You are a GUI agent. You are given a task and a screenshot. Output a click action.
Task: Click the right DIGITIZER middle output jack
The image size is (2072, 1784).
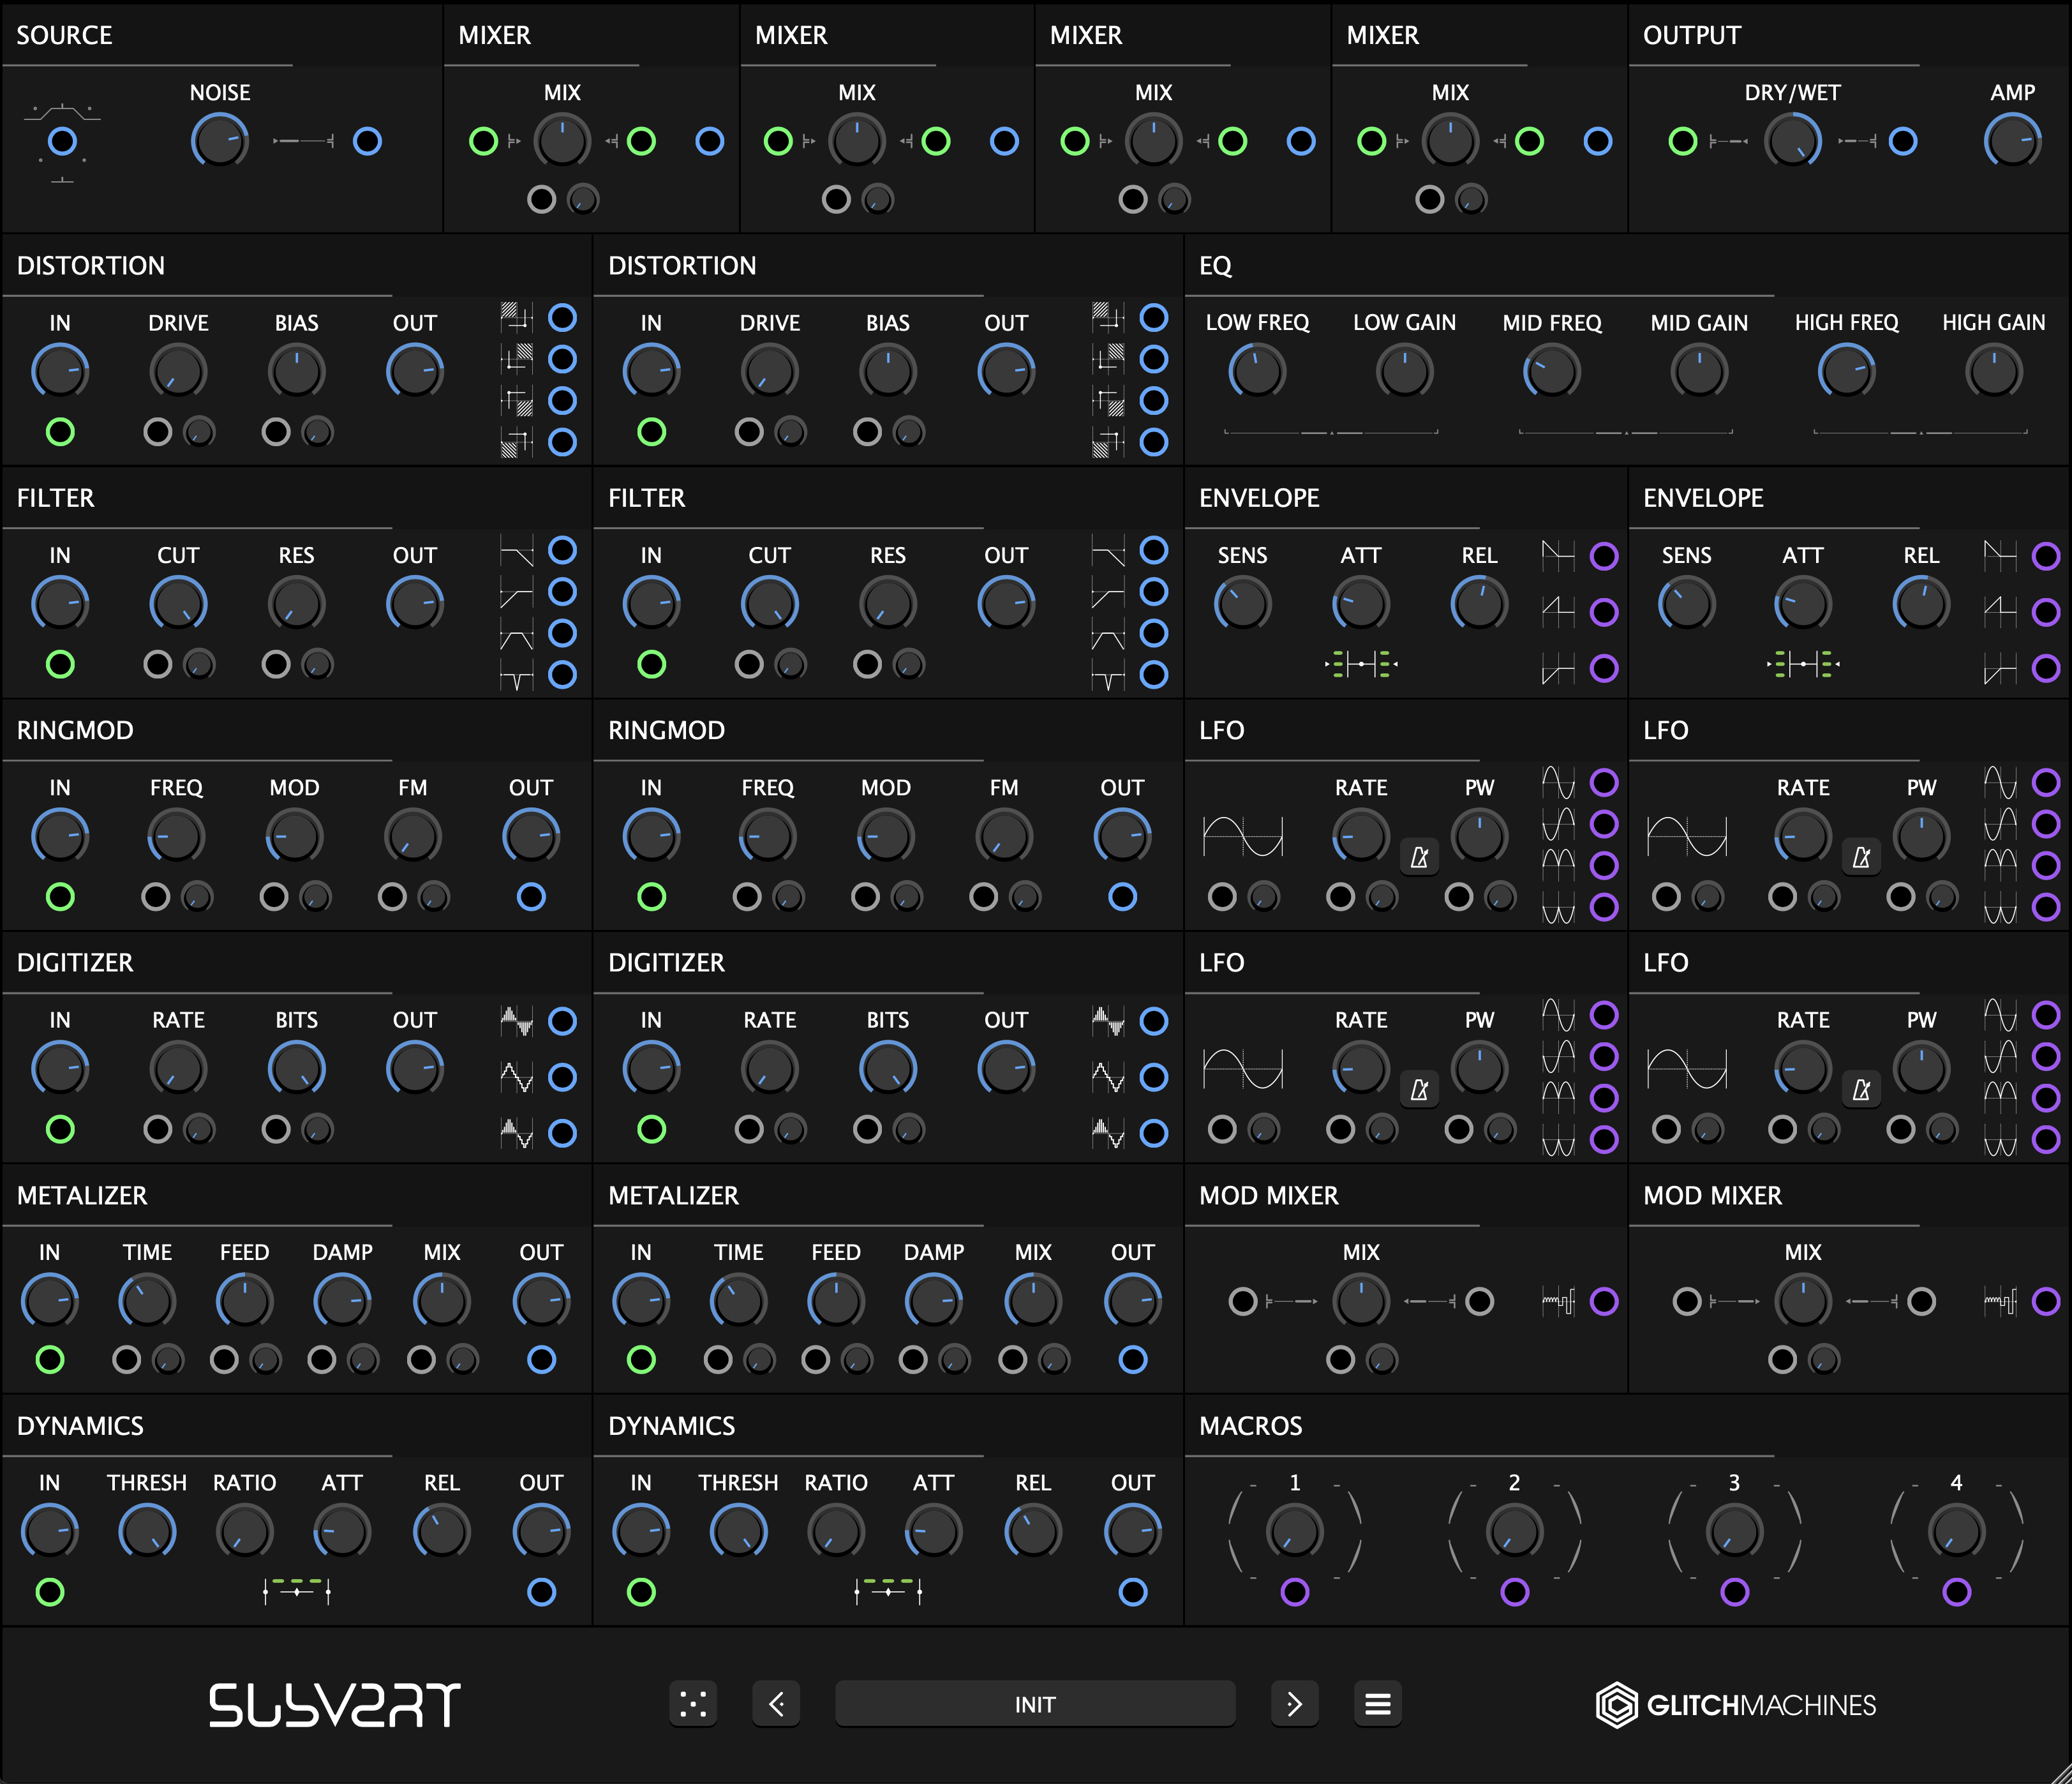[1154, 1077]
